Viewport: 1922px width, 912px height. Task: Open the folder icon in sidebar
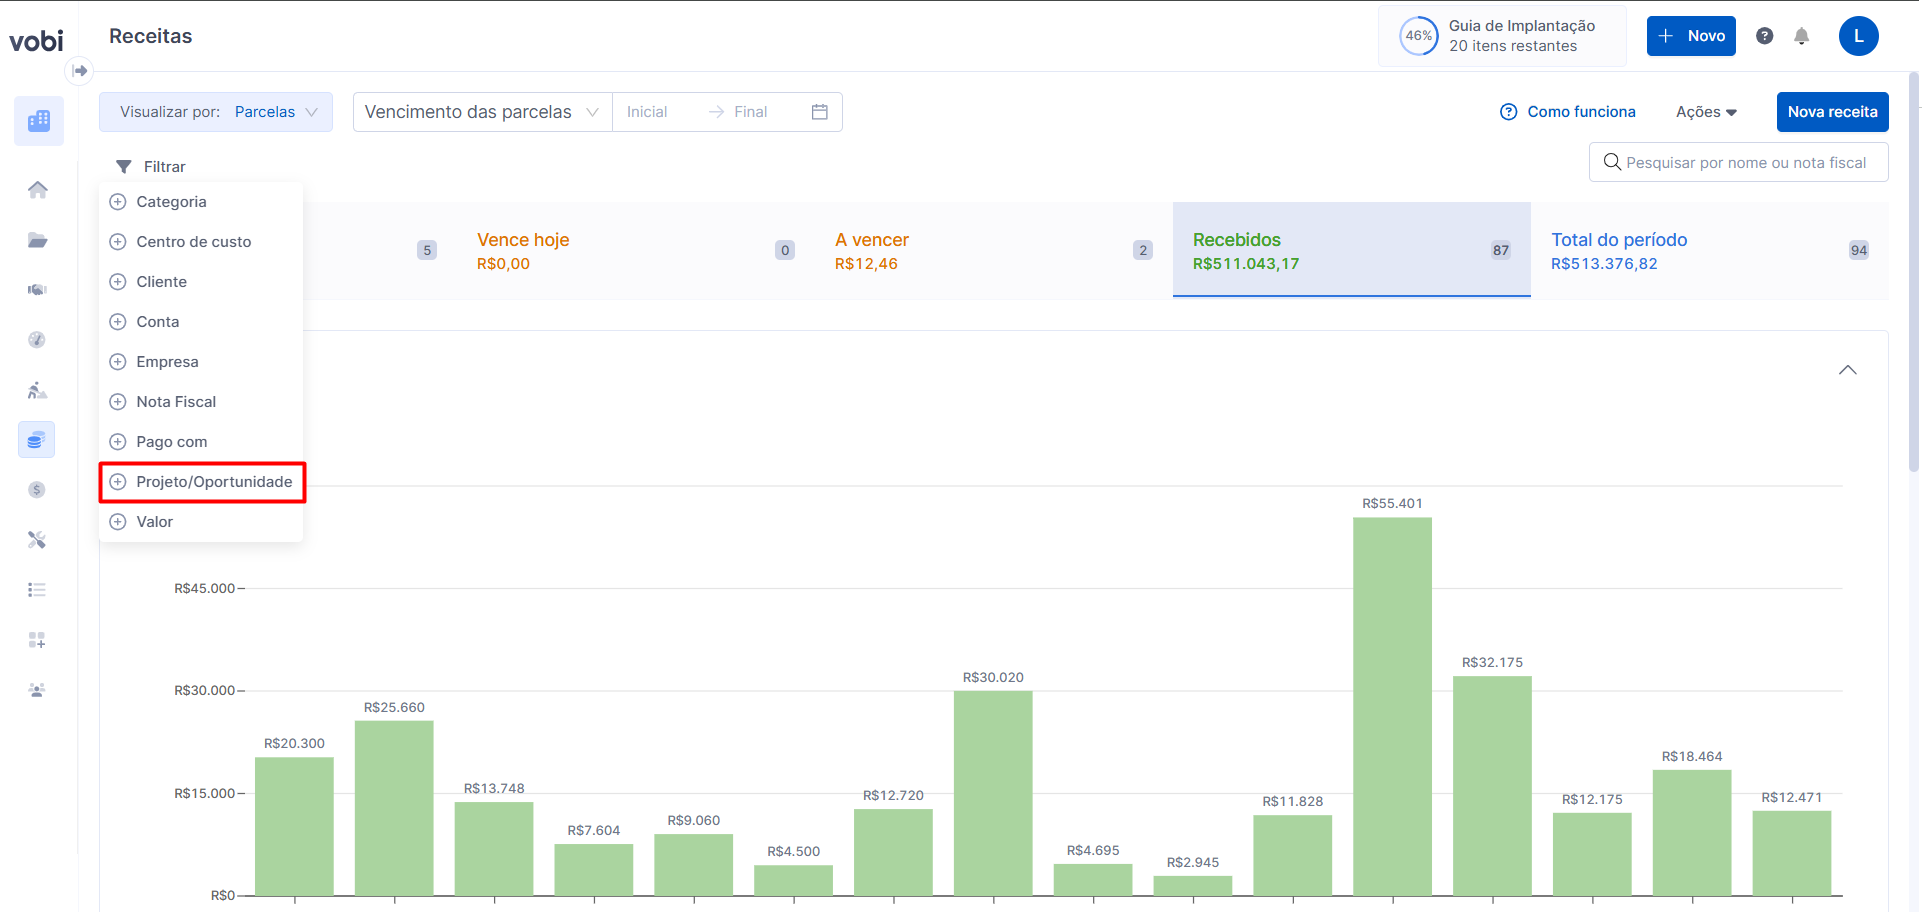tap(38, 240)
